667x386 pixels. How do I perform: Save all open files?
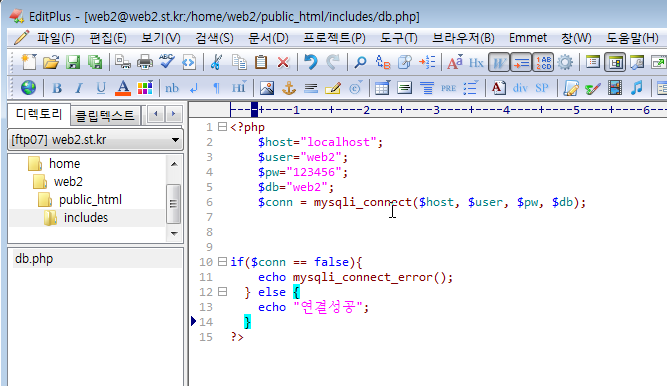click(x=95, y=63)
